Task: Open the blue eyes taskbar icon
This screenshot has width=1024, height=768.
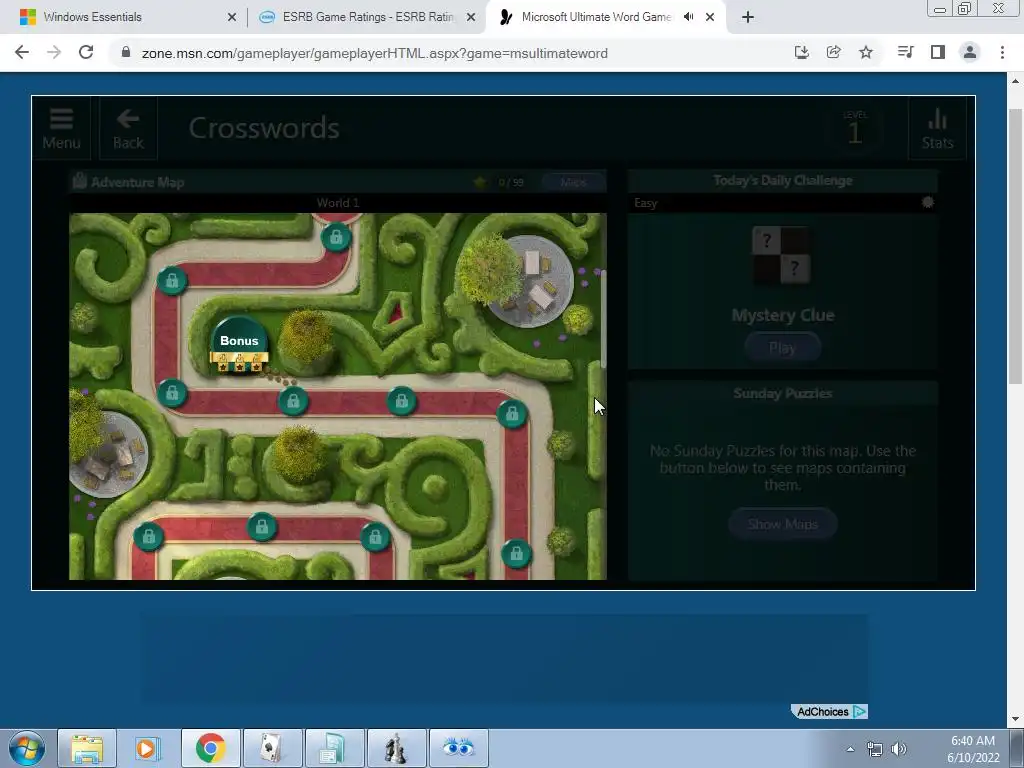Action: (458, 748)
